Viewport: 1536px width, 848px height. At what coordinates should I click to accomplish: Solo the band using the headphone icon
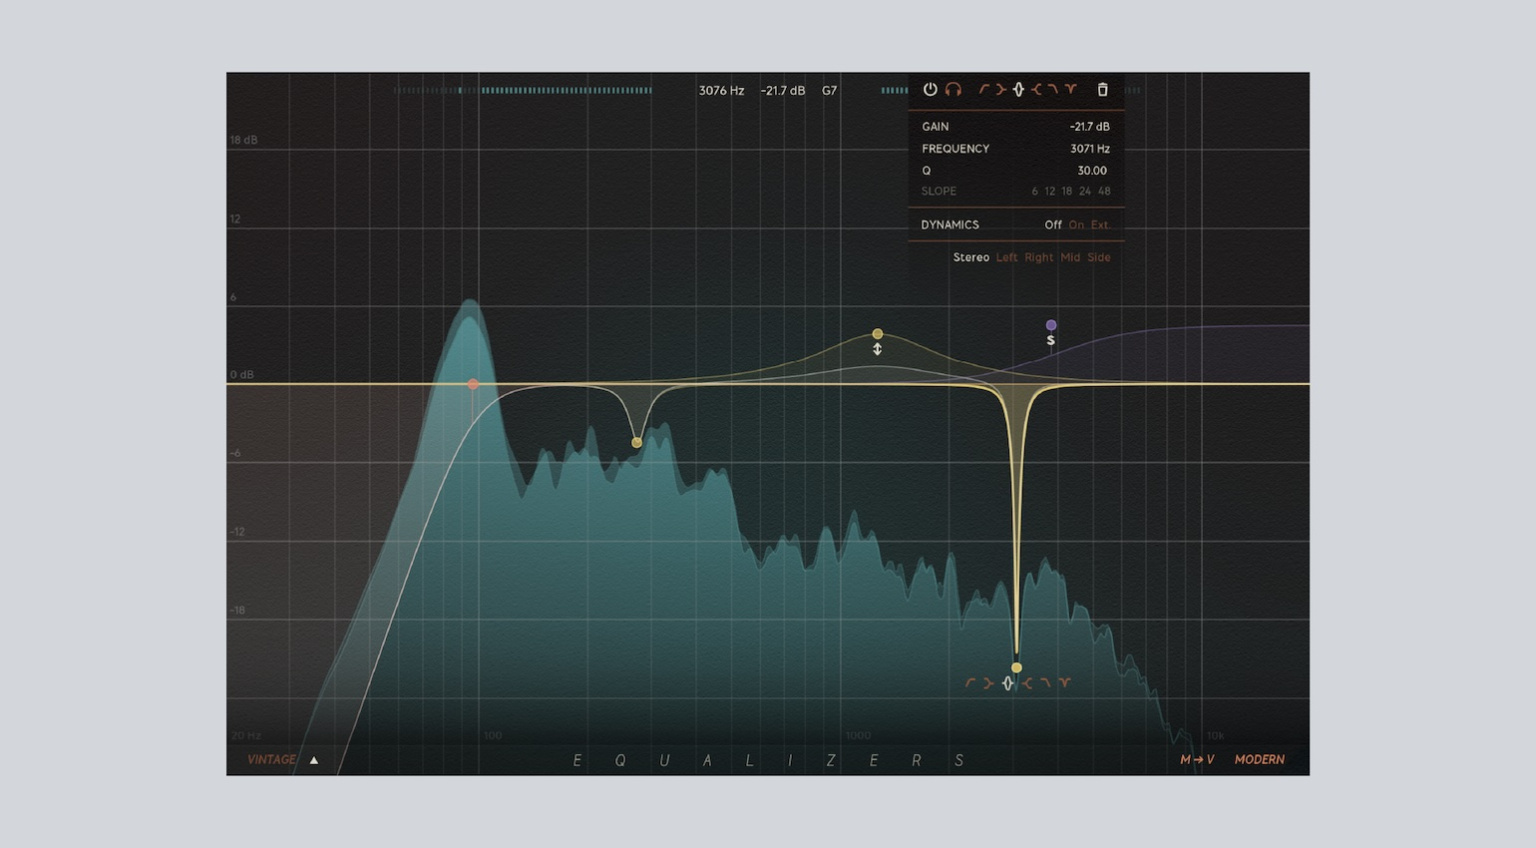[953, 90]
